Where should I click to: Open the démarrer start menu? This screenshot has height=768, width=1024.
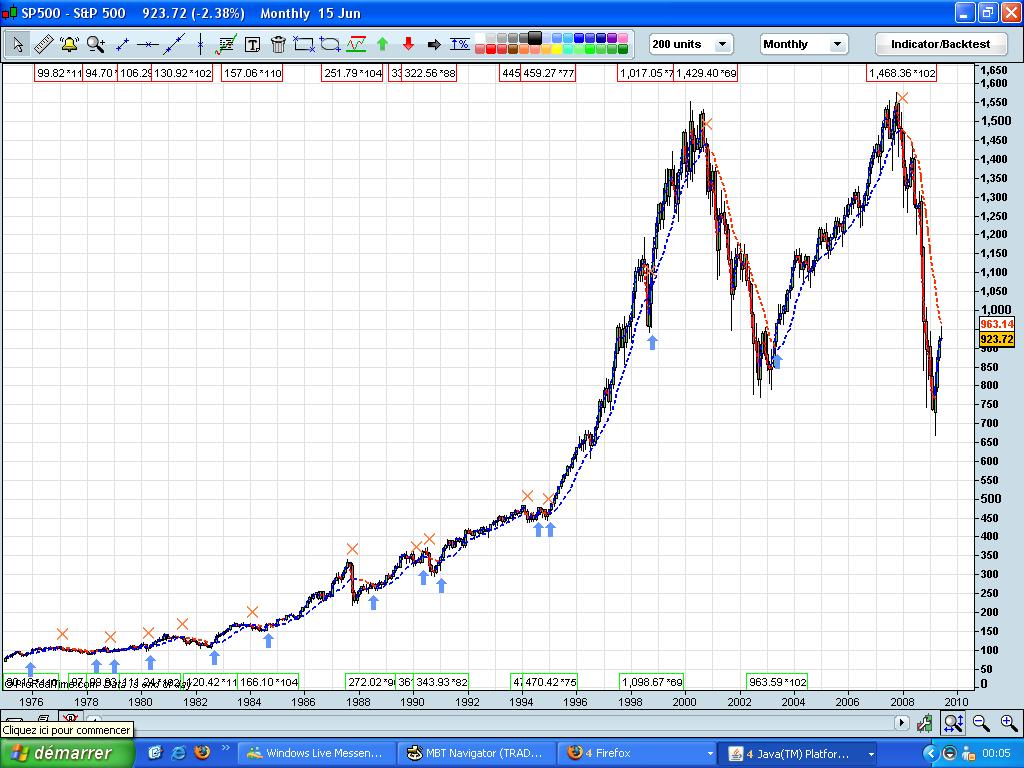click(67, 754)
